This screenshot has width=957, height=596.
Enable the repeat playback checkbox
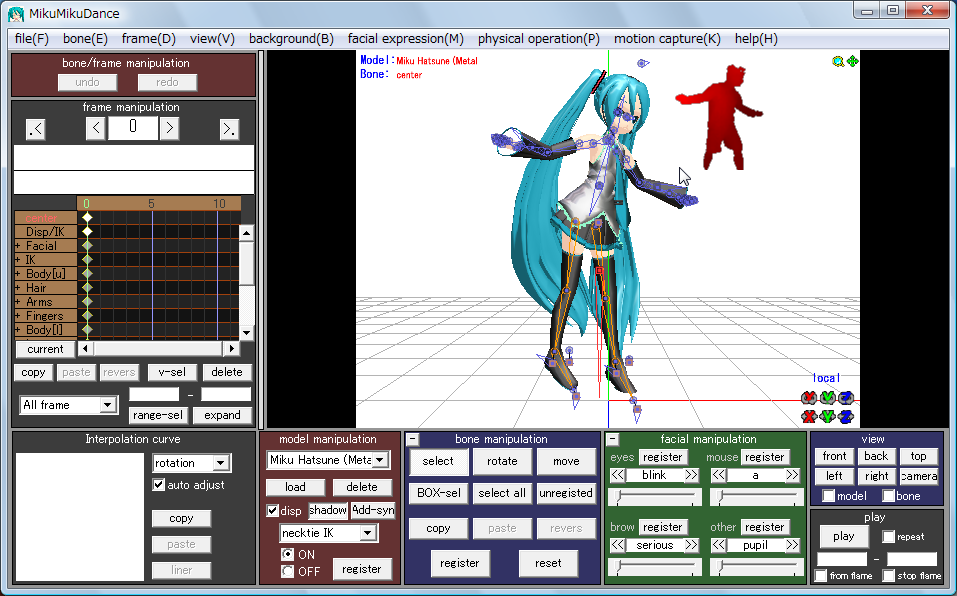click(889, 537)
